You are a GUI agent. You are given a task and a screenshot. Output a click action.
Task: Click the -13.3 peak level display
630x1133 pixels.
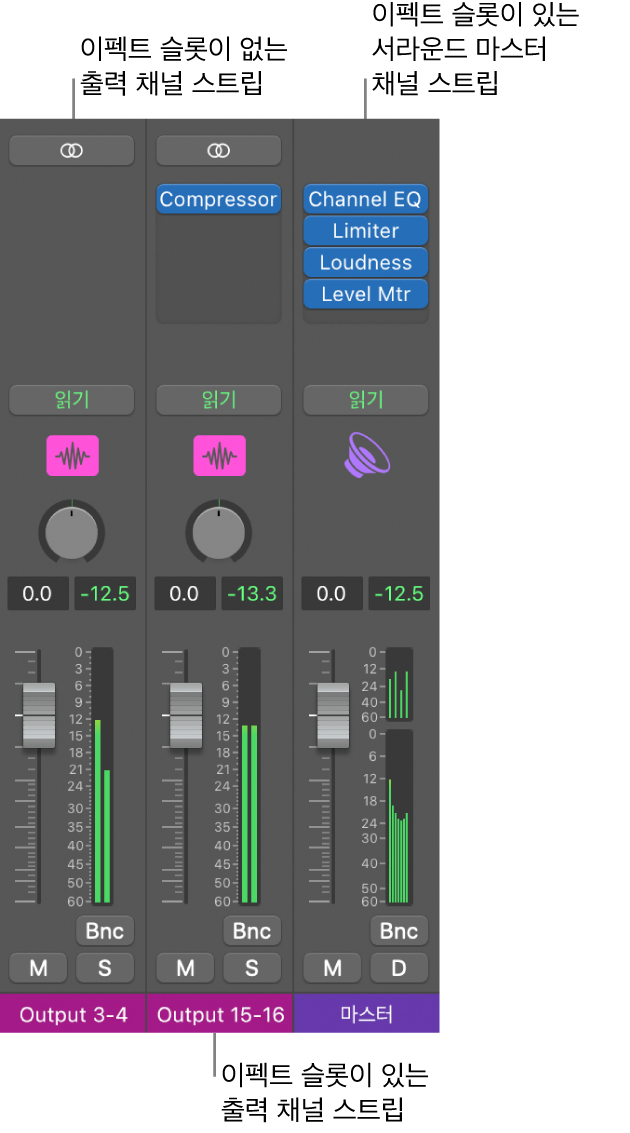point(252,594)
